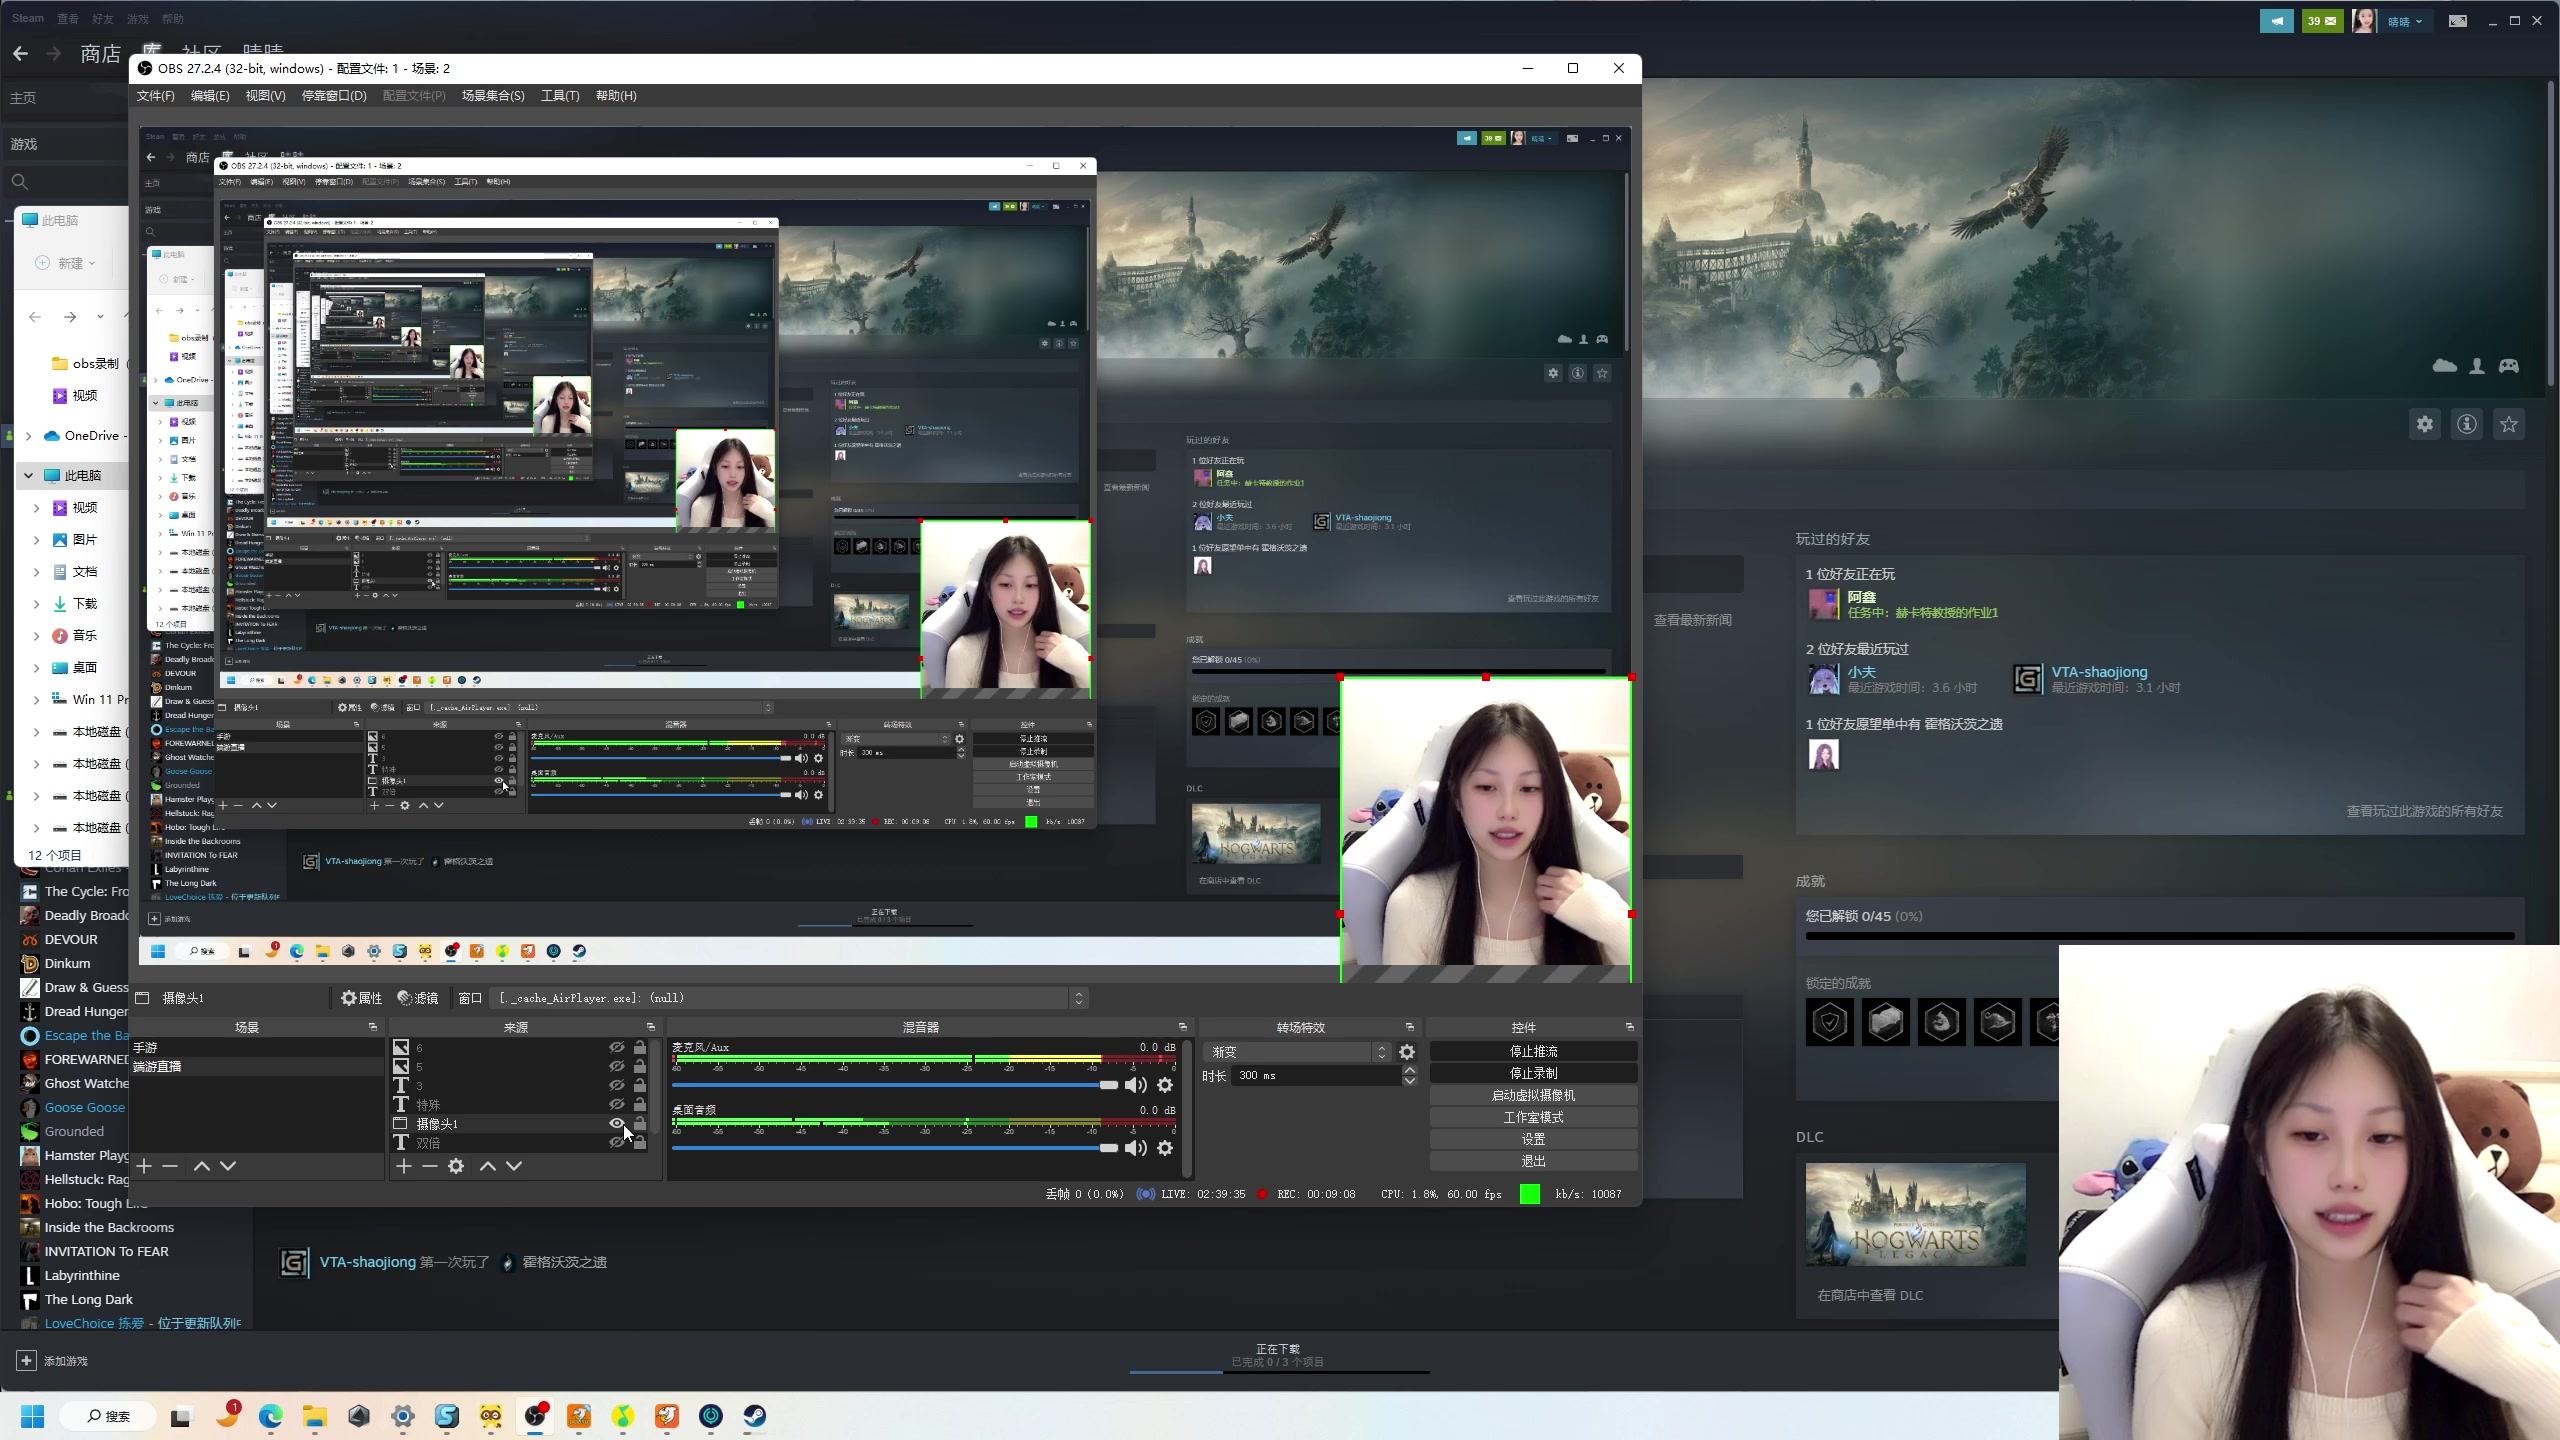Image resolution: width=2560 pixels, height=1440 pixels.
Task: Click the 桌面音频 volume slider
Action: 895,1148
